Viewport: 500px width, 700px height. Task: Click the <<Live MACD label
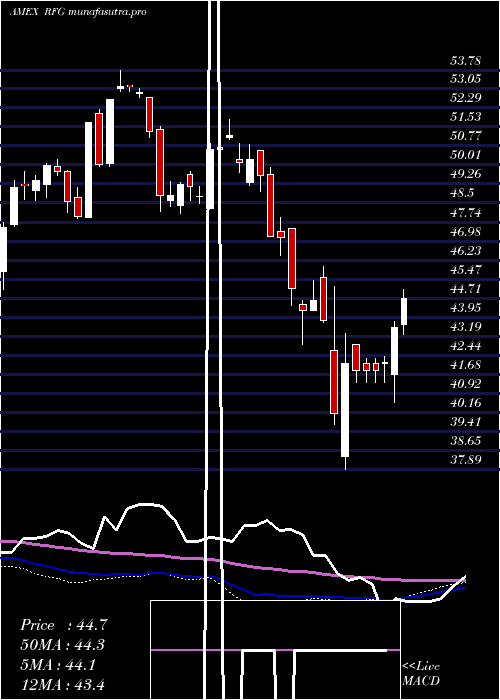pos(421,674)
